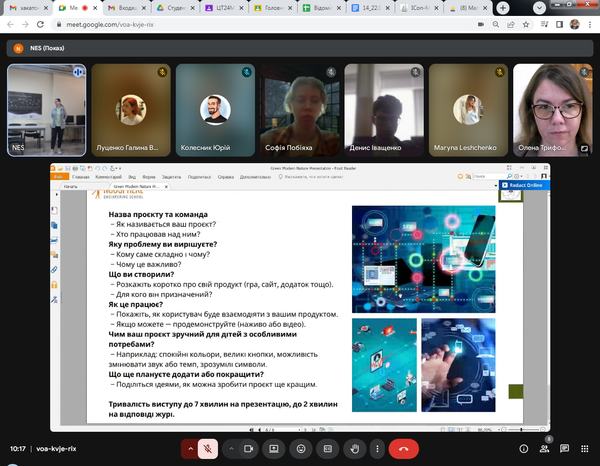
Task: Expand camera video settings arrow
Action: 229,449
